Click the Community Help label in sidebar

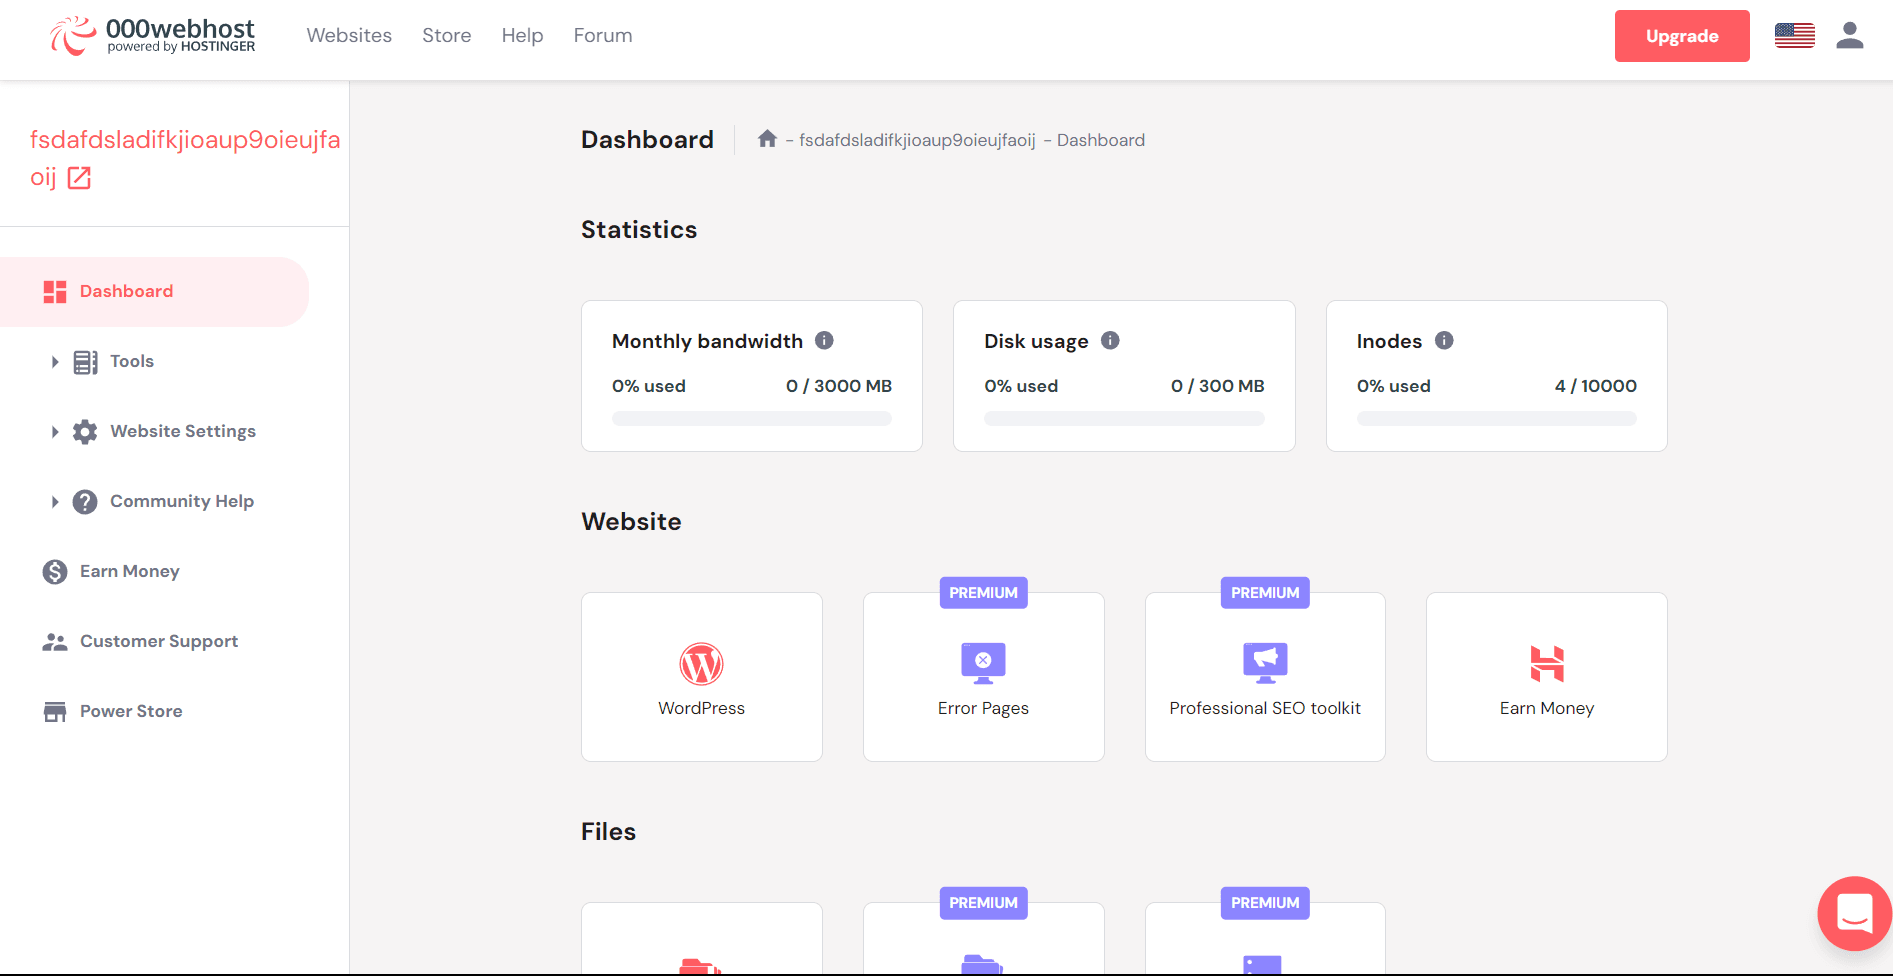tap(182, 501)
